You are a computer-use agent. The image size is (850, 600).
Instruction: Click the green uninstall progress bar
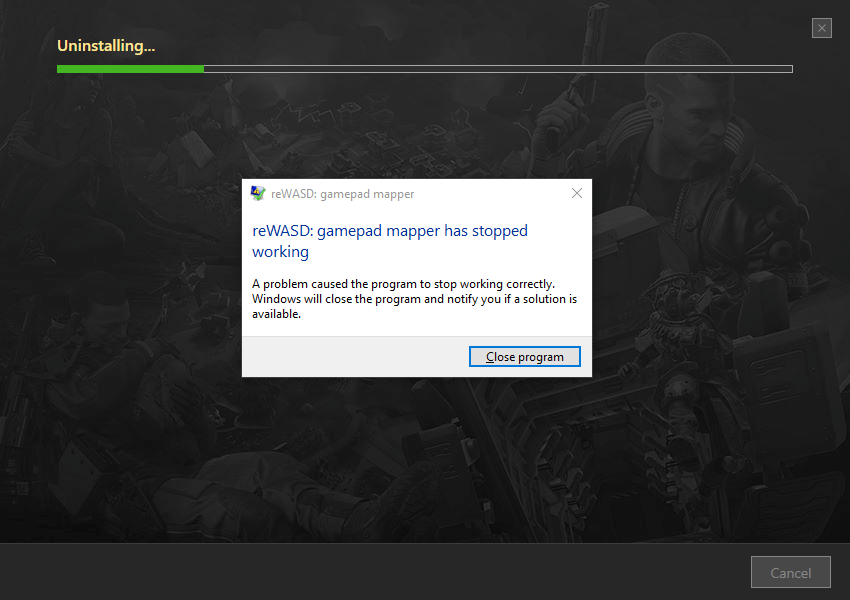424,69
